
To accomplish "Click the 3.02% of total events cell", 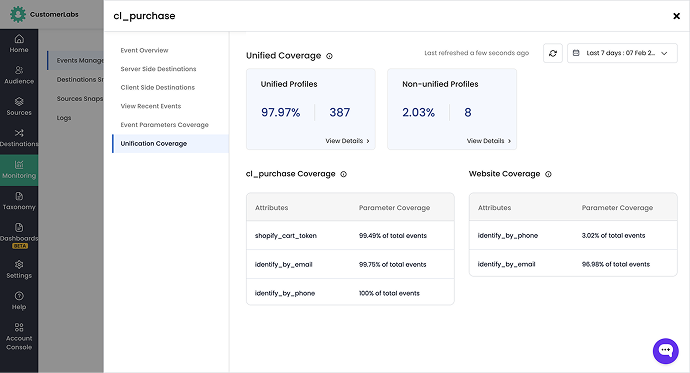I will (613, 236).
